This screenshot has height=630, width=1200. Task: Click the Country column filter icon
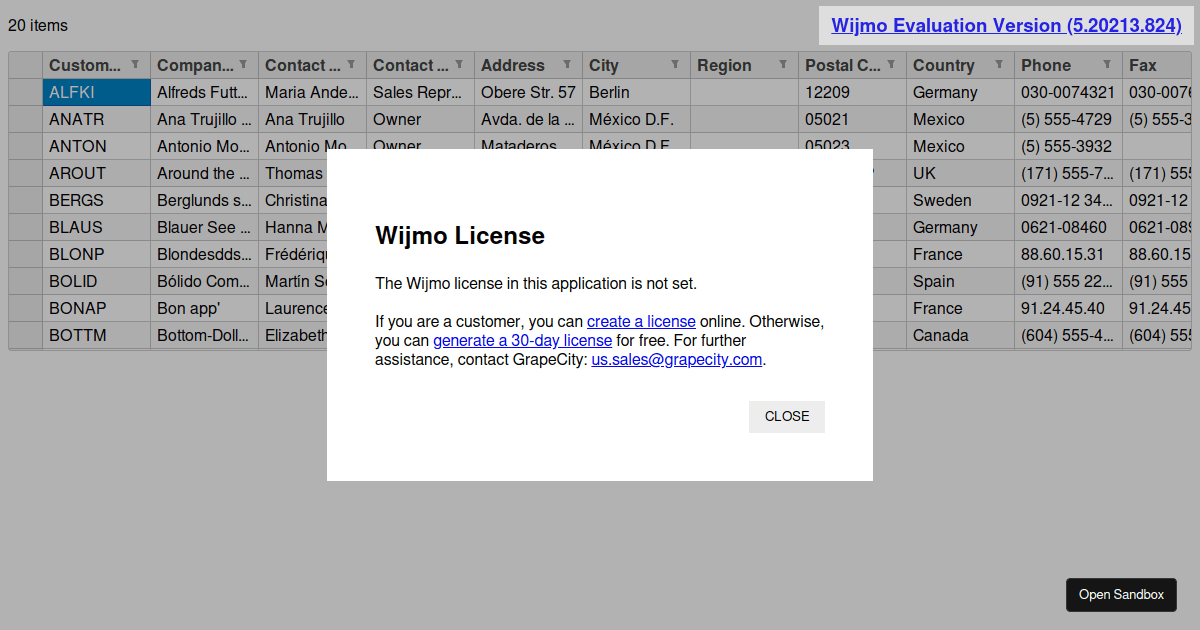coord(999,64)
